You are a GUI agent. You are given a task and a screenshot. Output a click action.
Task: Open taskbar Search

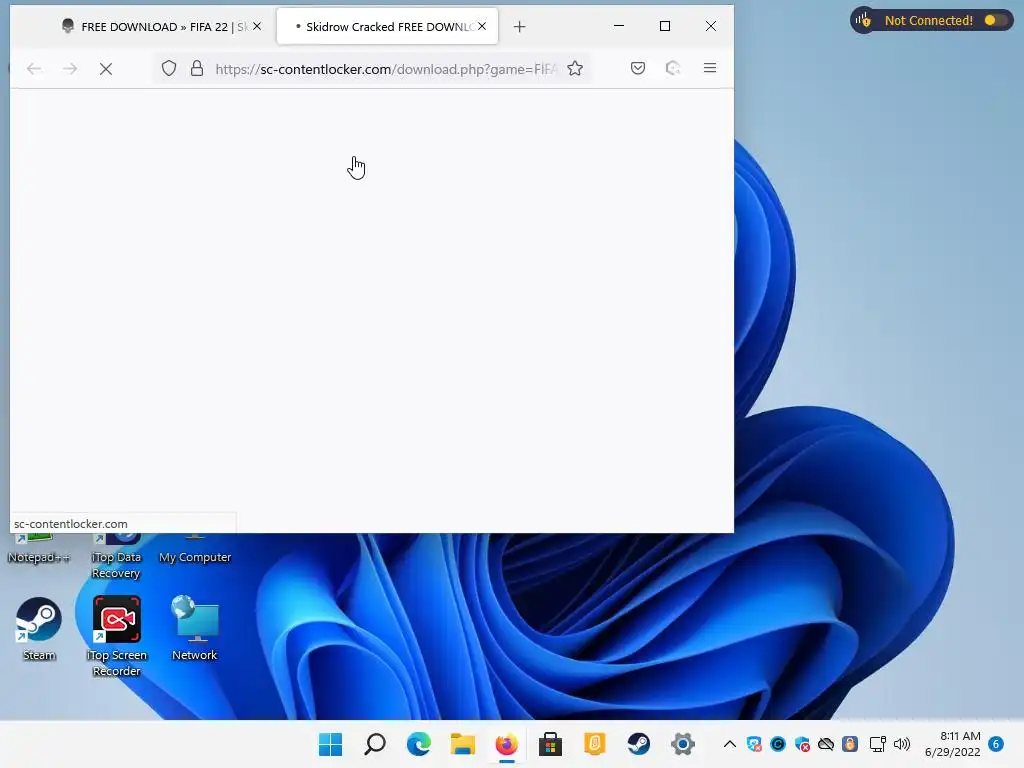(x=375, y=744)
